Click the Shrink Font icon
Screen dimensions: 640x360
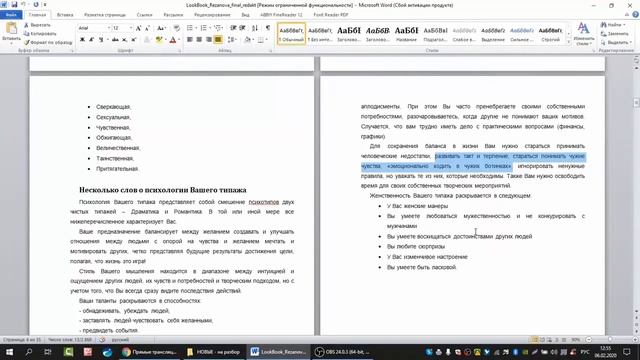[x=147, y=28]
